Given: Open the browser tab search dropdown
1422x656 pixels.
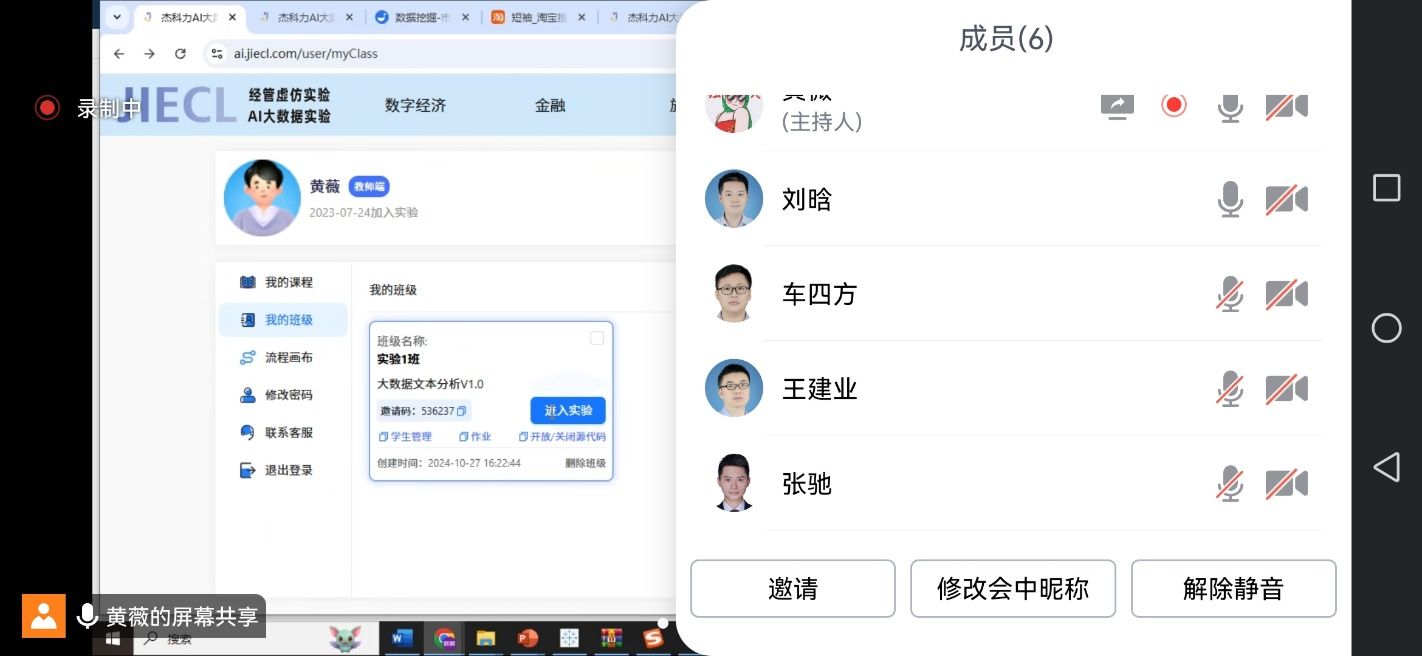Looking at the screenshot, I should pos(117,17).
